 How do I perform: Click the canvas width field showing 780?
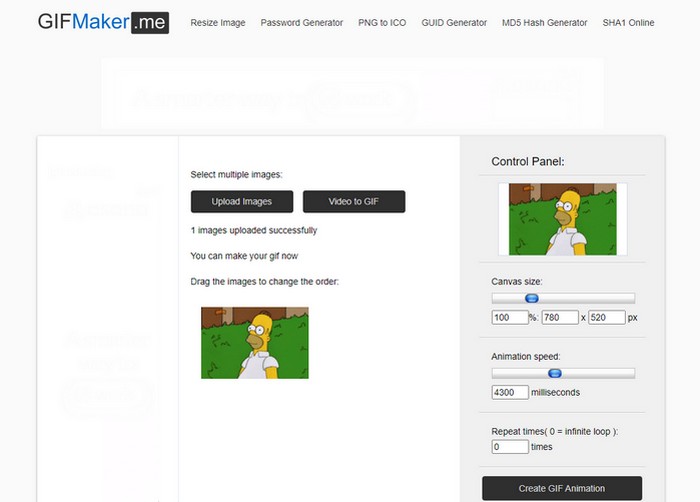click(560, 318)
